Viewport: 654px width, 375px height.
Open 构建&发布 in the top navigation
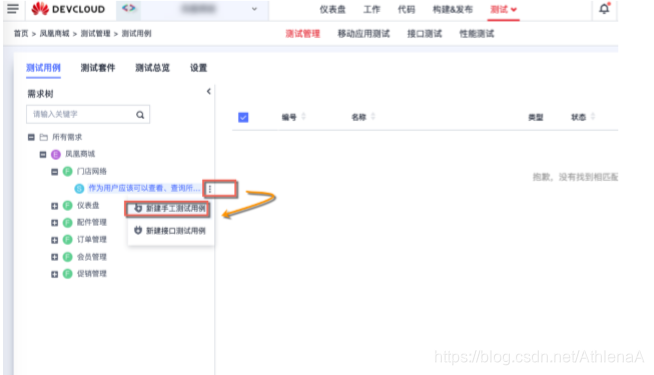(x=453, y=9)
